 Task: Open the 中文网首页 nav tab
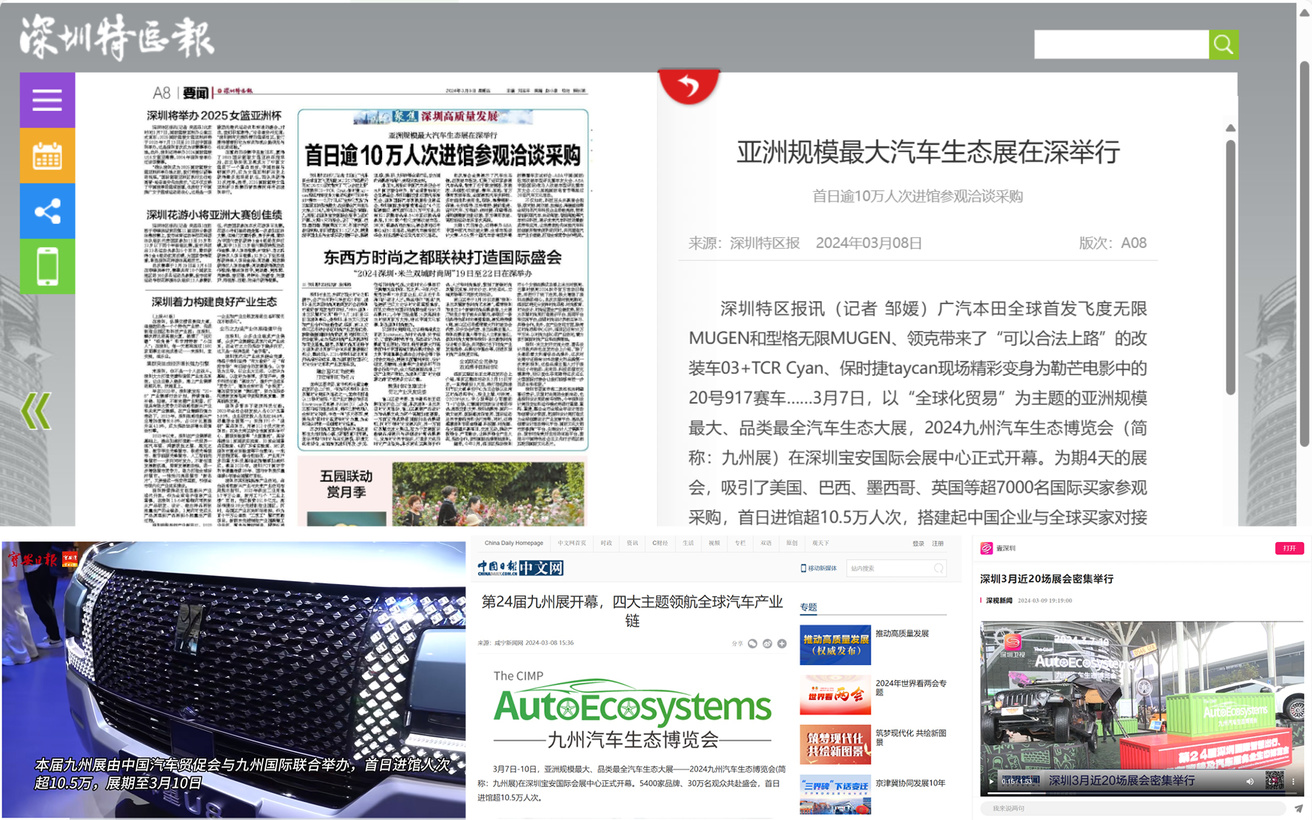(572, 543)
